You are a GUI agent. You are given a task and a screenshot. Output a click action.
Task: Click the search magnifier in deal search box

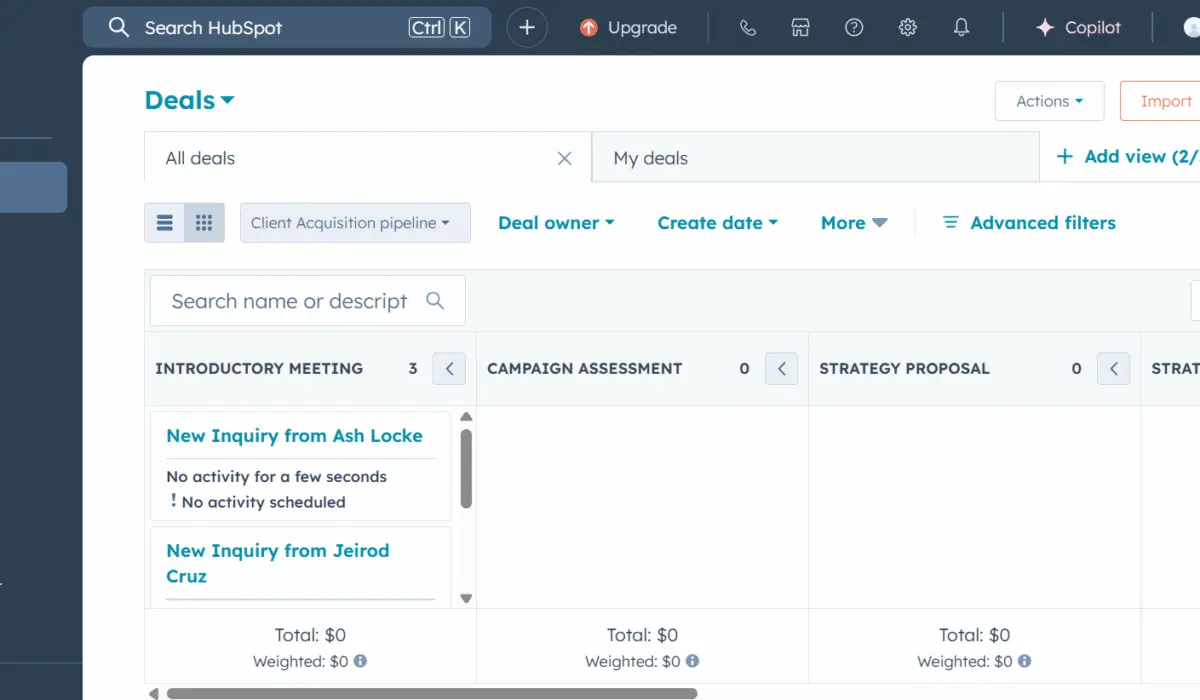tap(435, 301)
